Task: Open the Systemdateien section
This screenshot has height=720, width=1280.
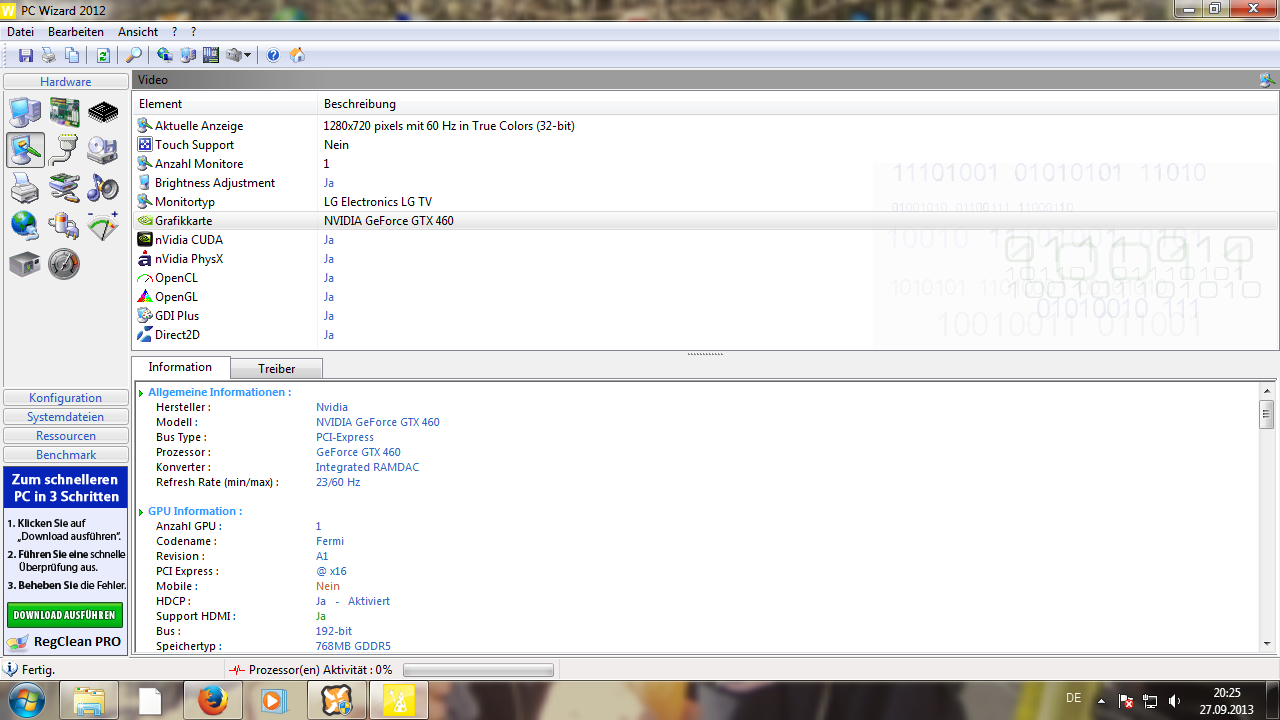Action: [66, 417]
